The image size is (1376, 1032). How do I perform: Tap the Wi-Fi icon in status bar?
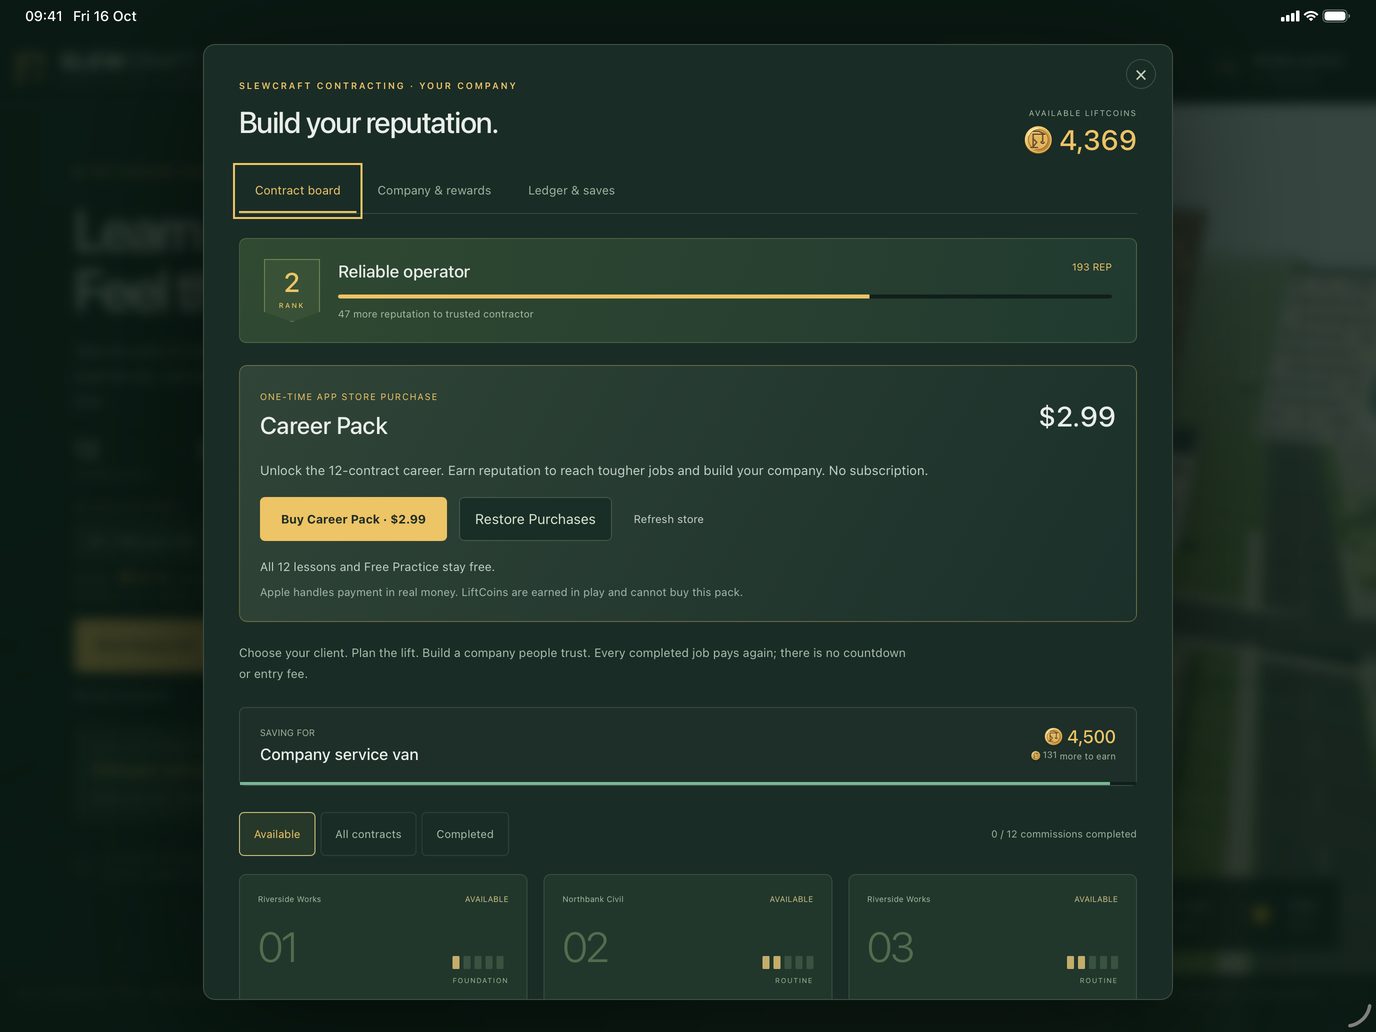click(1310, 16)
